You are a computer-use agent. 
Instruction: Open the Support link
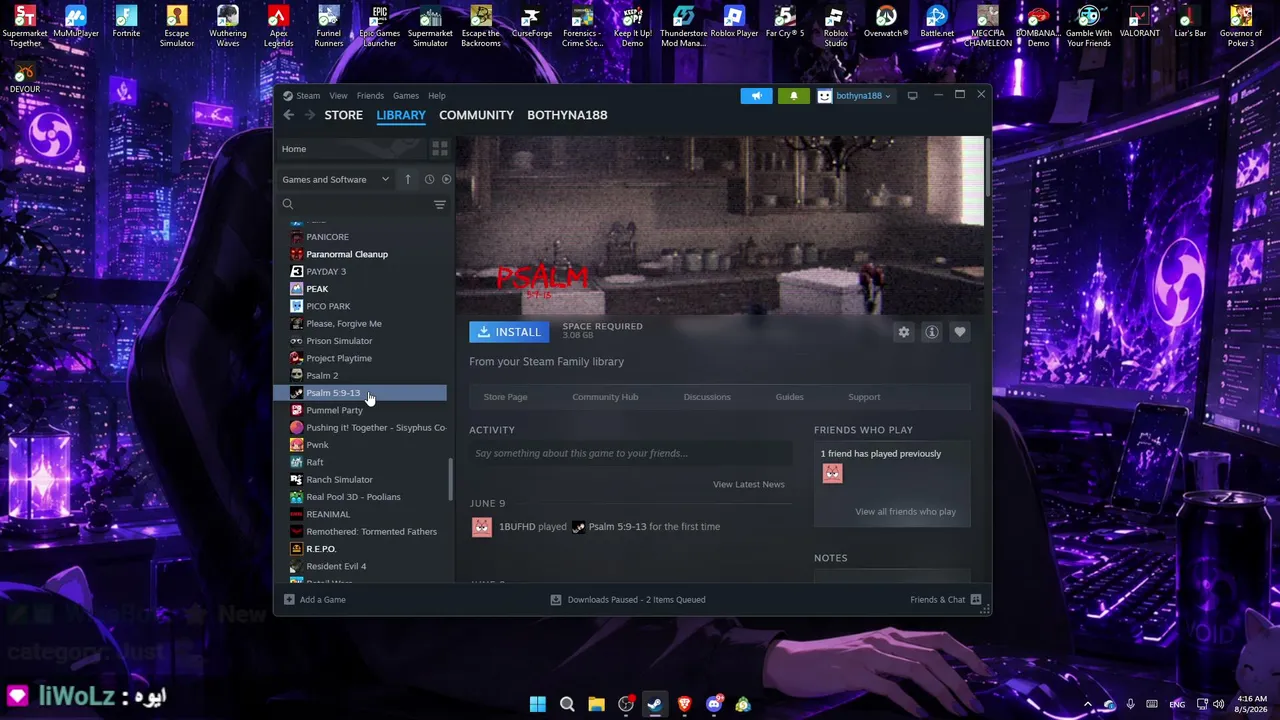tap(864, 397)
